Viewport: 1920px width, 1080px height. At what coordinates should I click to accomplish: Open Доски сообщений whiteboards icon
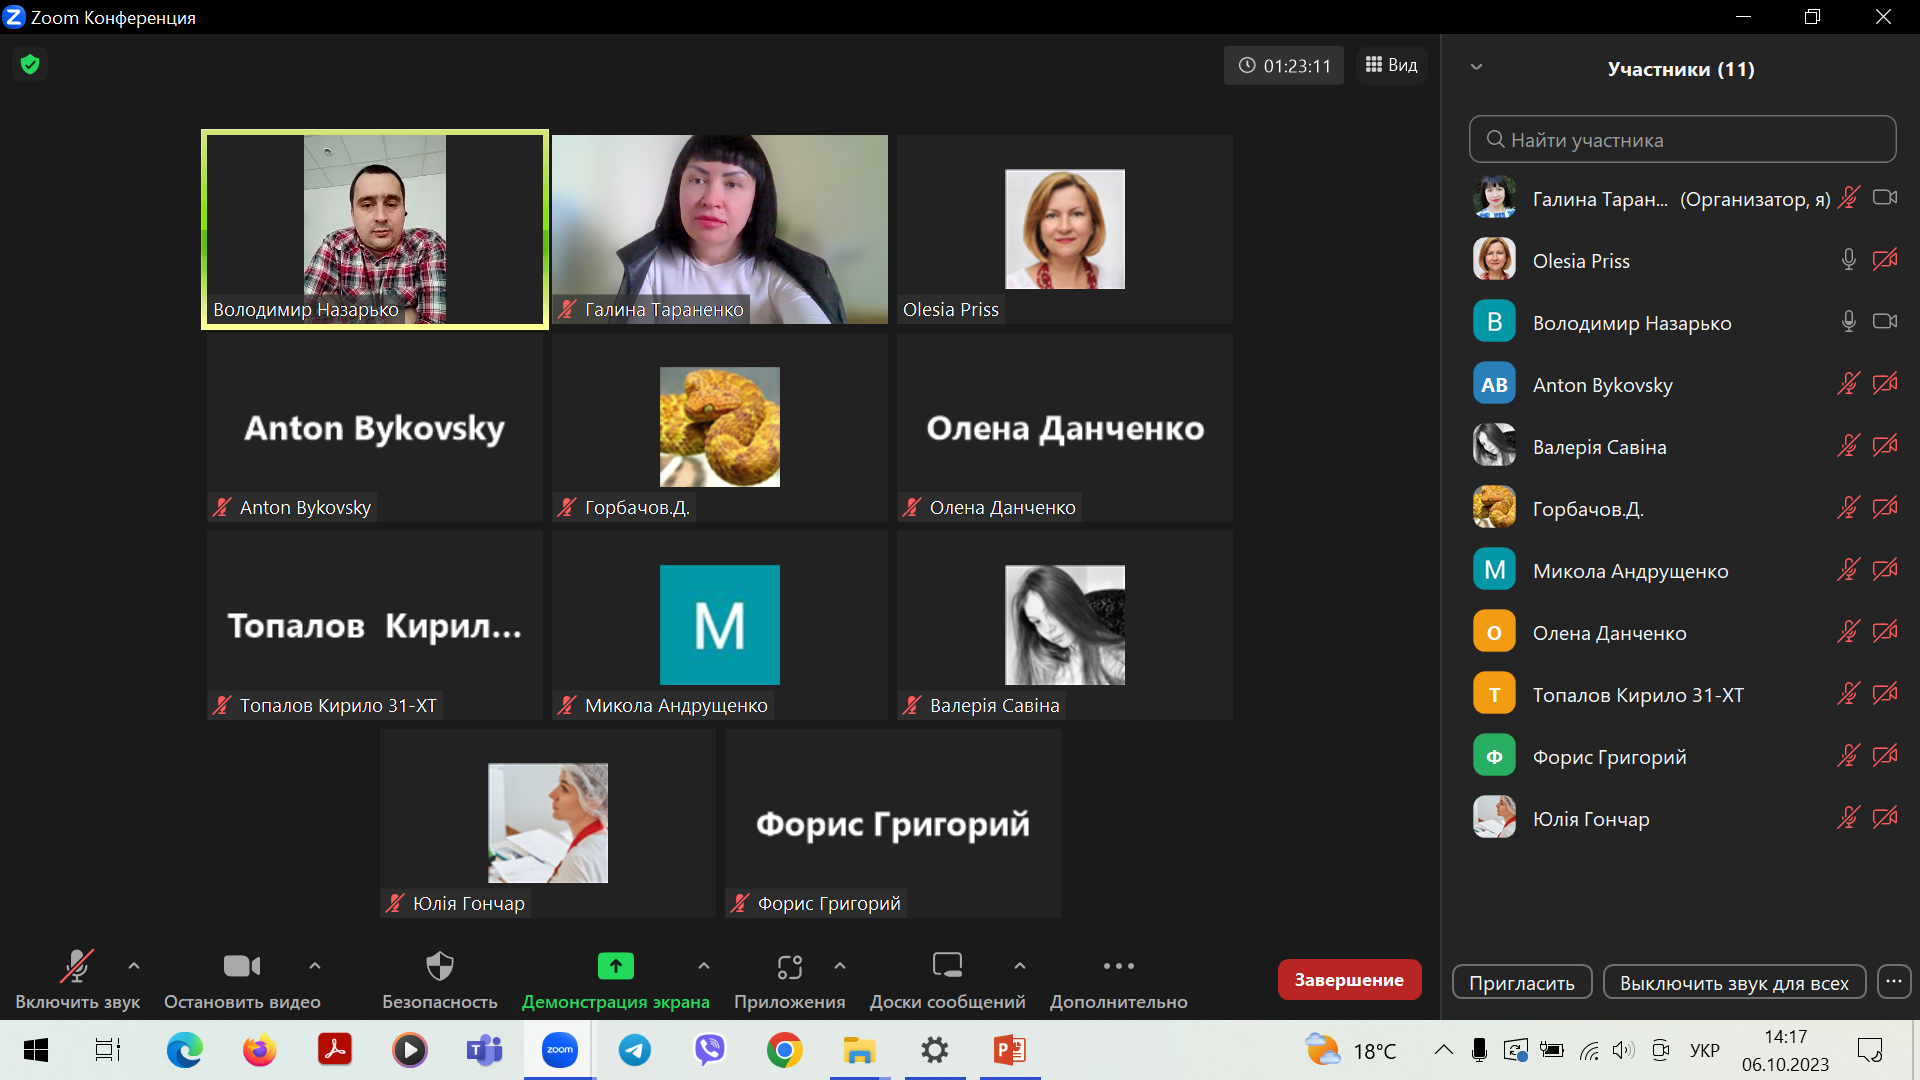(x=947, y=967)
